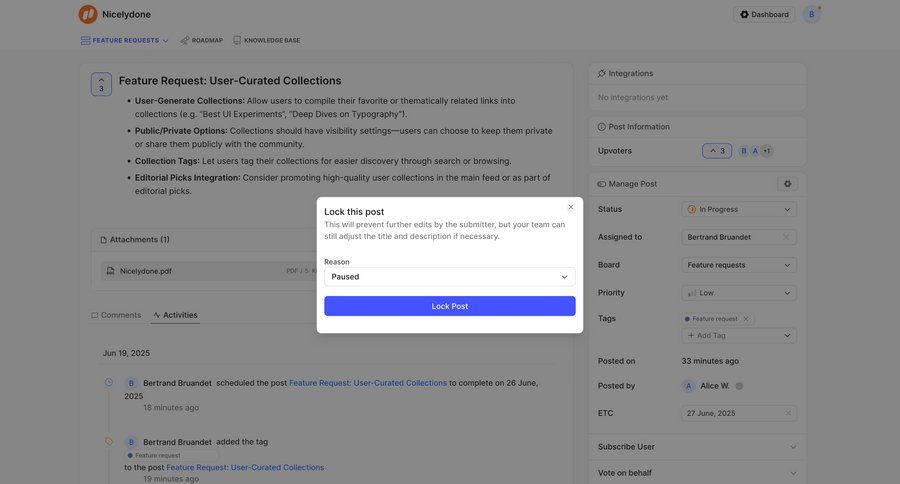The image size is (900, 484).
Task: Click the Jun 19, 2025 date label
Action: pyautogui.click(x=126, y=353)
